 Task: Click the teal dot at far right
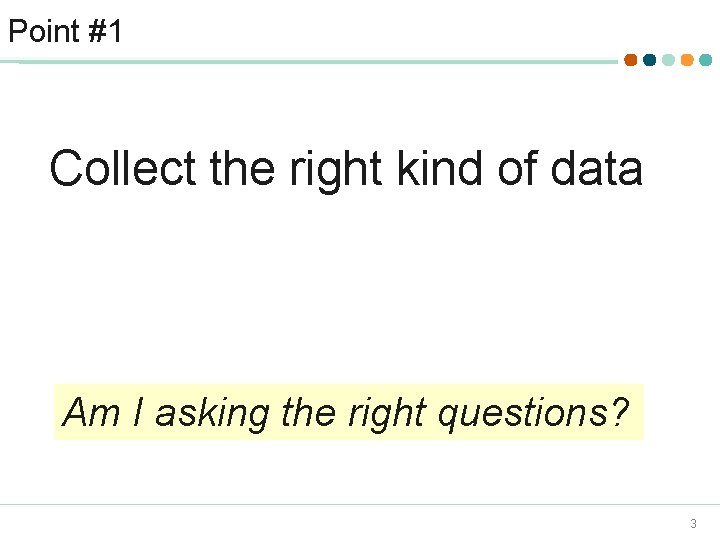click(x=706, y=60)
